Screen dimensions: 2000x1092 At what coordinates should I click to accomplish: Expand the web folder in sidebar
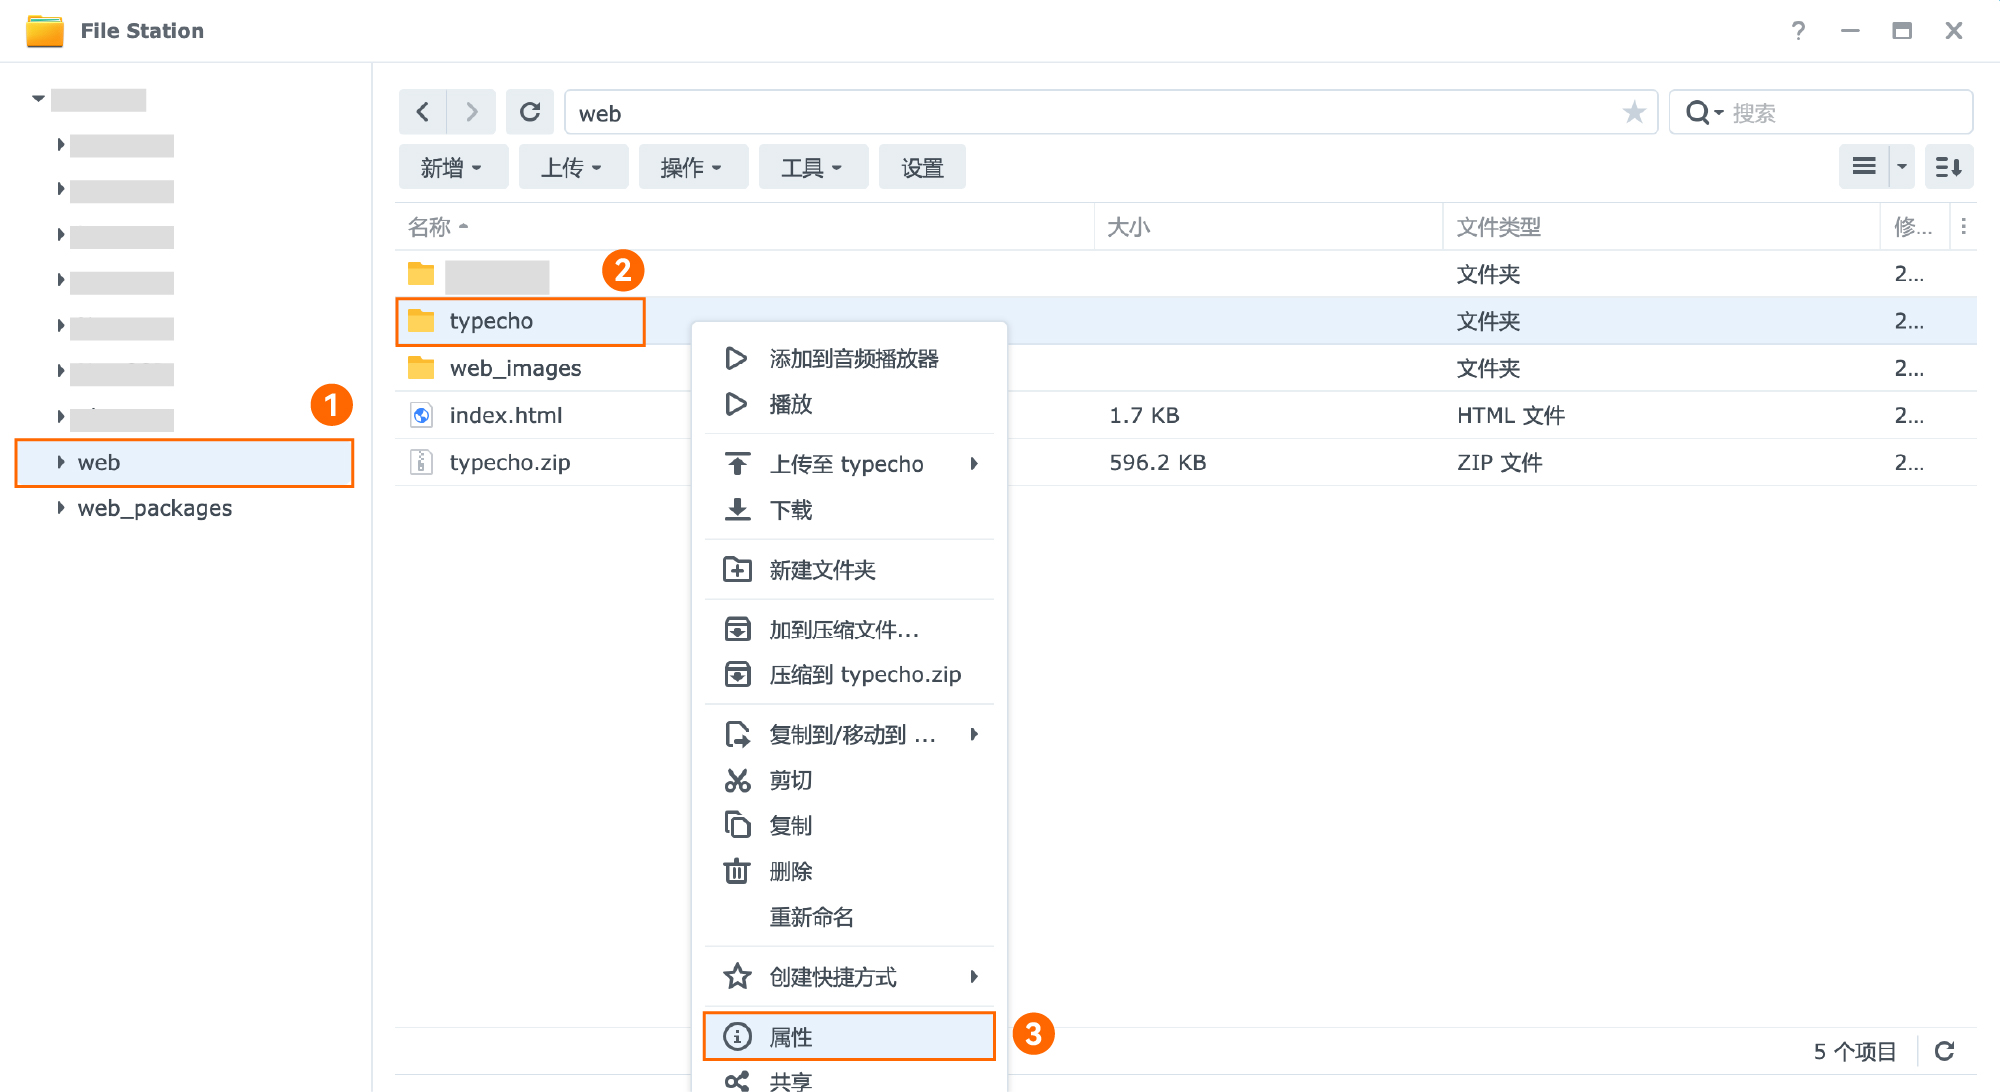(x=61, y=462)
